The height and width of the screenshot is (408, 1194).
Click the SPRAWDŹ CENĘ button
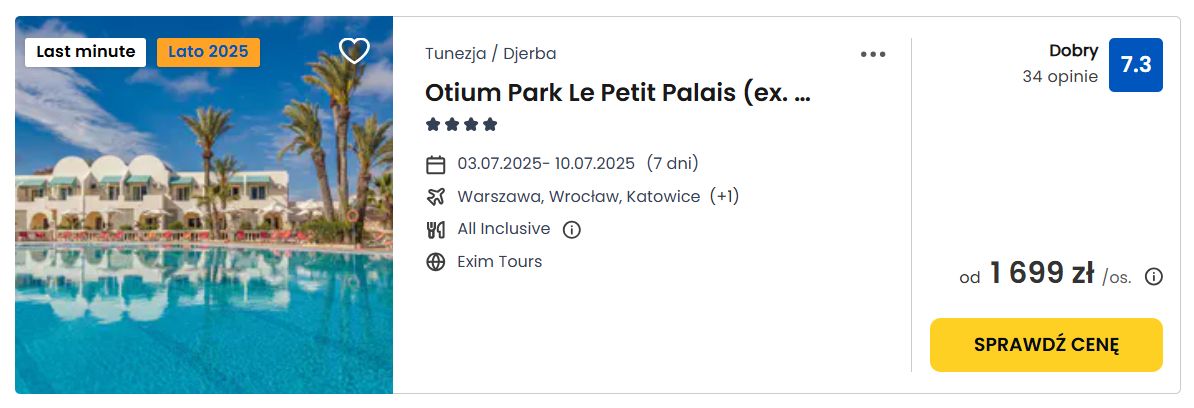tap(1046, 345)
